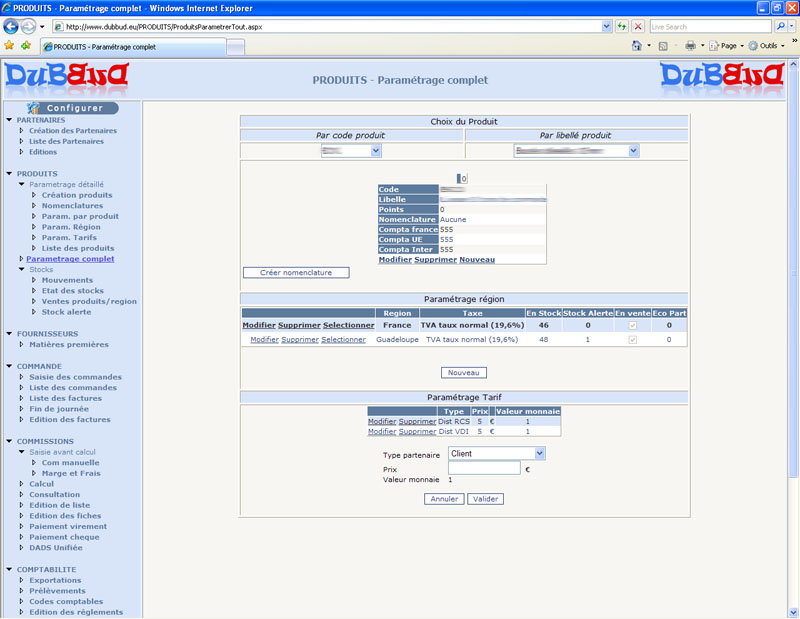Open the Par code produit dropdown
The image size is (800, 619).
(351, 150)
